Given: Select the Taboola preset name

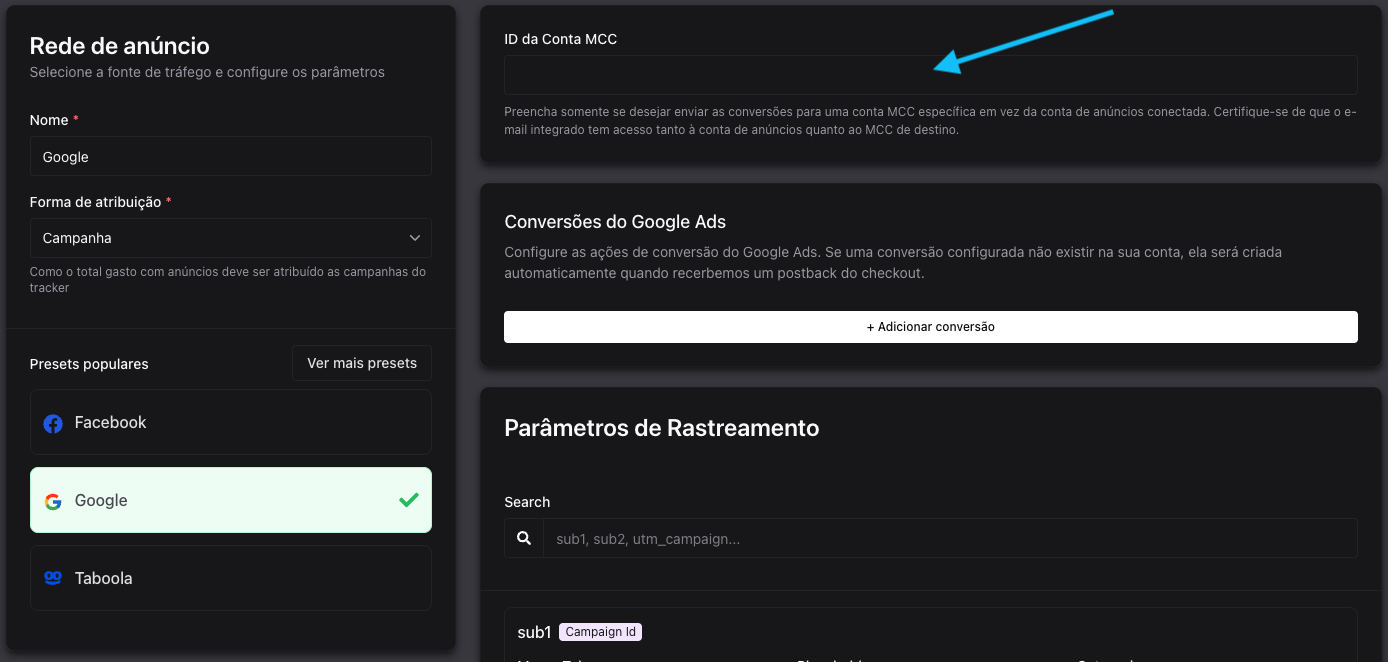Looking at the screenshot, I should 103,579.
